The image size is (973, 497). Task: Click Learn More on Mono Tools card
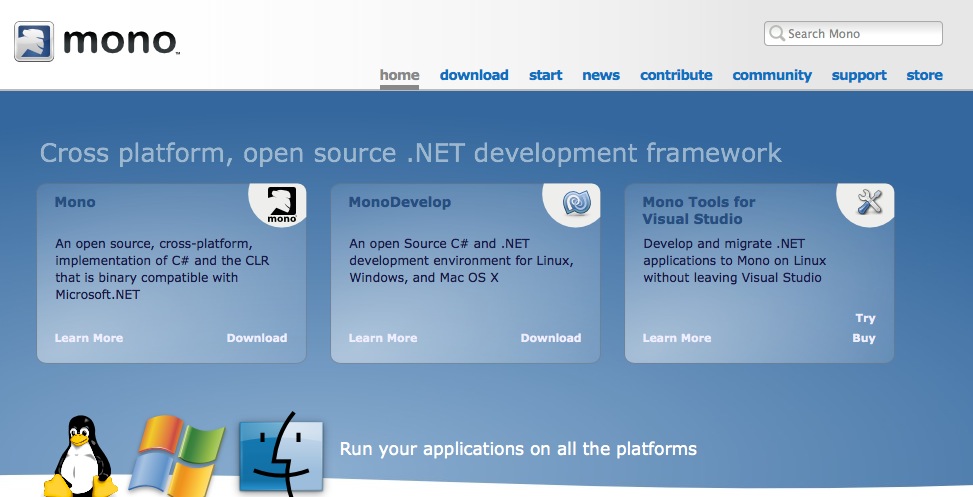pos(677,338)
